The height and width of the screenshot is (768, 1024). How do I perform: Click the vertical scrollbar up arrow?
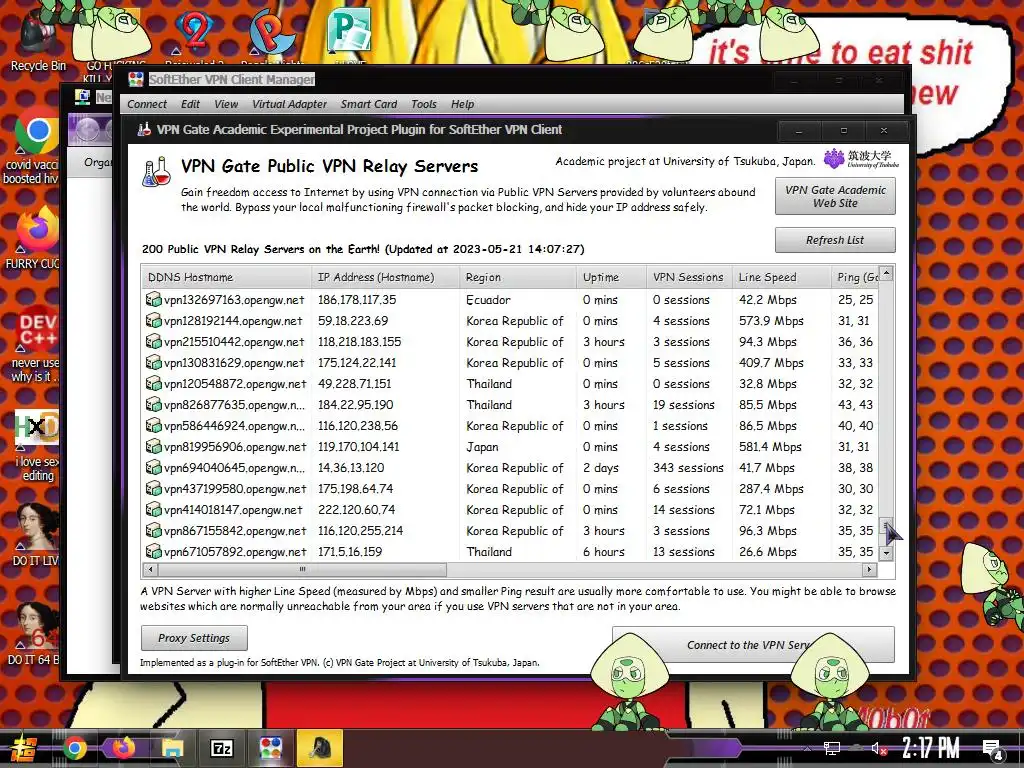pos(886,272)
